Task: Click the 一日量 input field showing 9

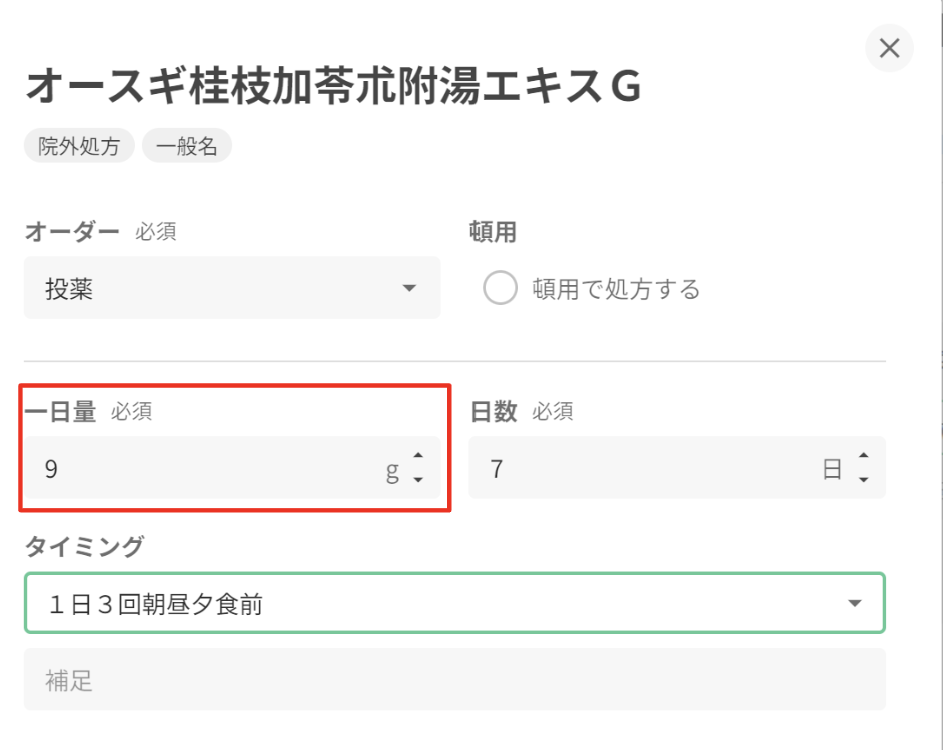Action: (200, 469)
